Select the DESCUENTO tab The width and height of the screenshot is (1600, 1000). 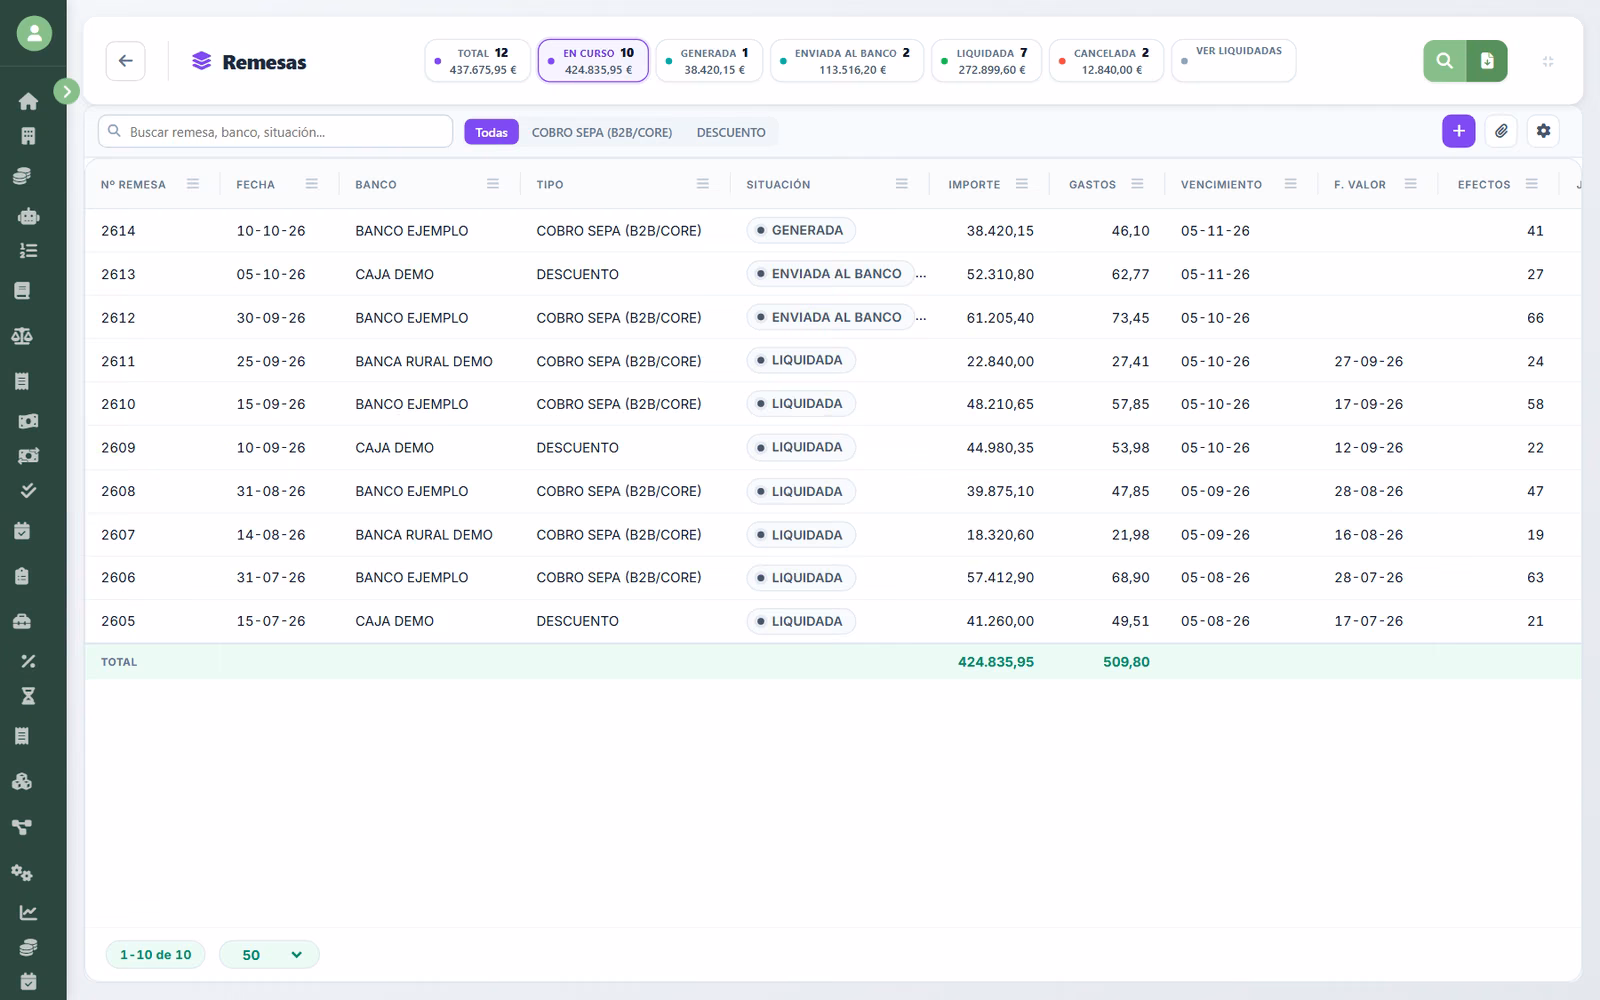(731, 132)
